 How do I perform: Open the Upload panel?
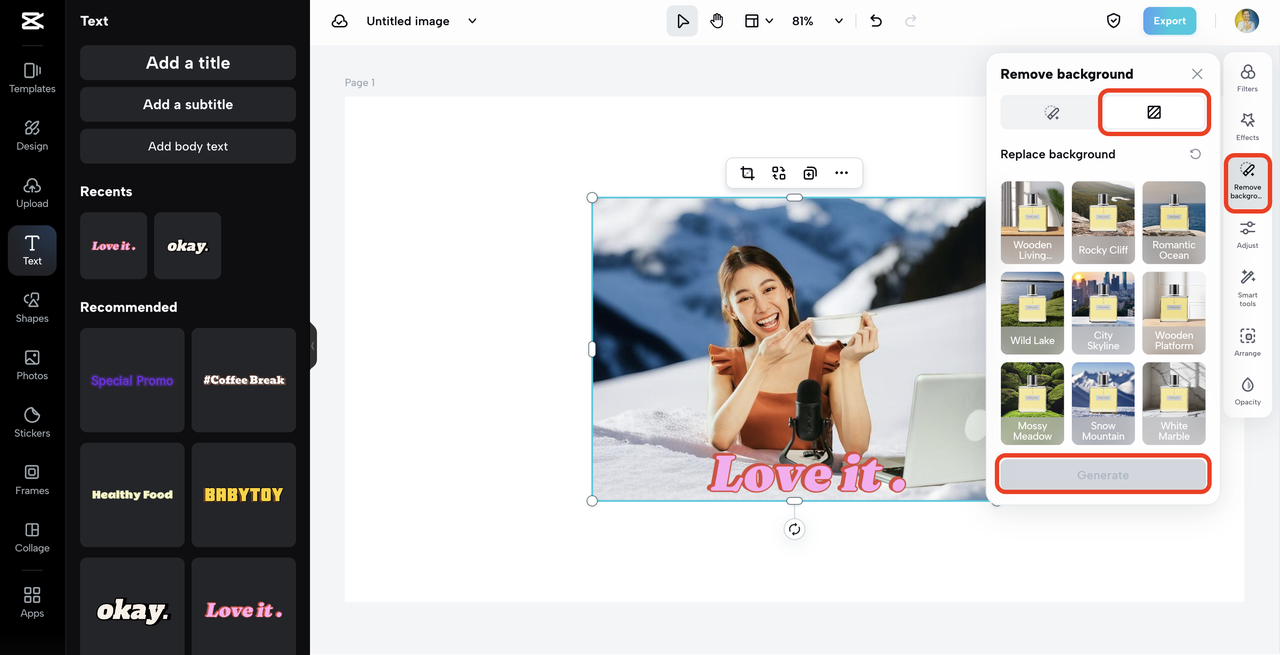[32, 193]
